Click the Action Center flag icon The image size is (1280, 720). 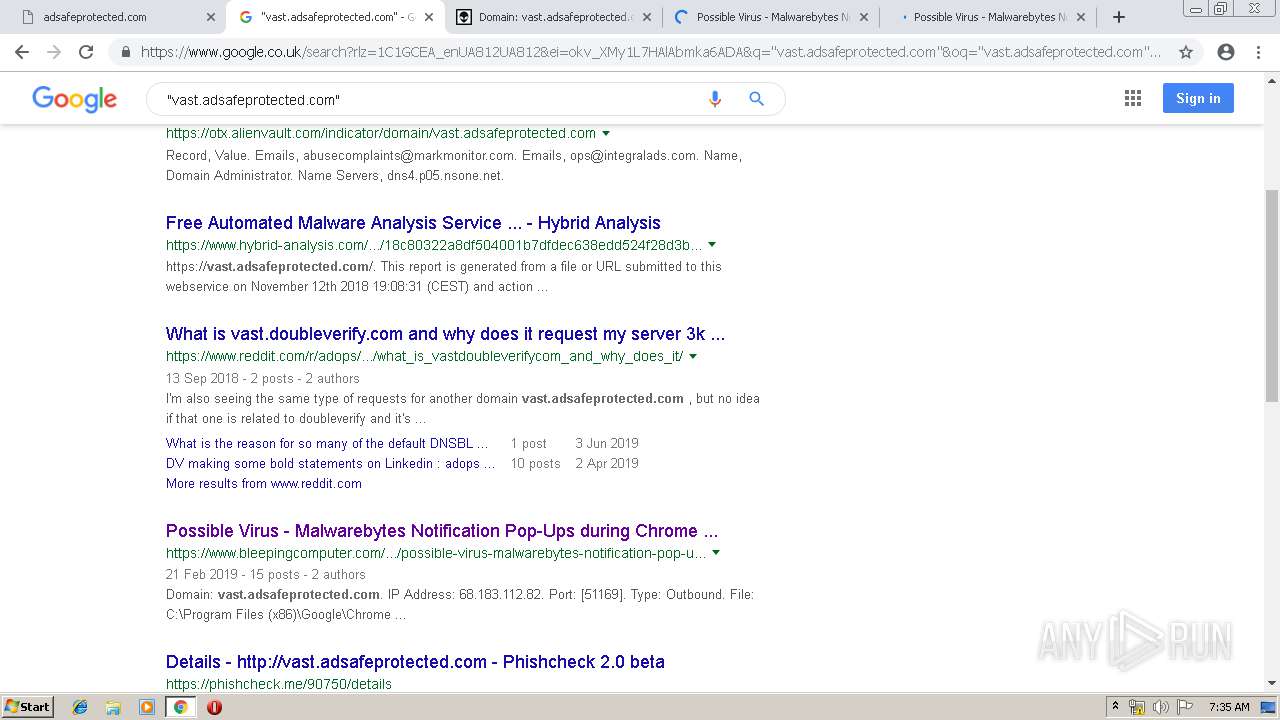[x=1185, y=707]
